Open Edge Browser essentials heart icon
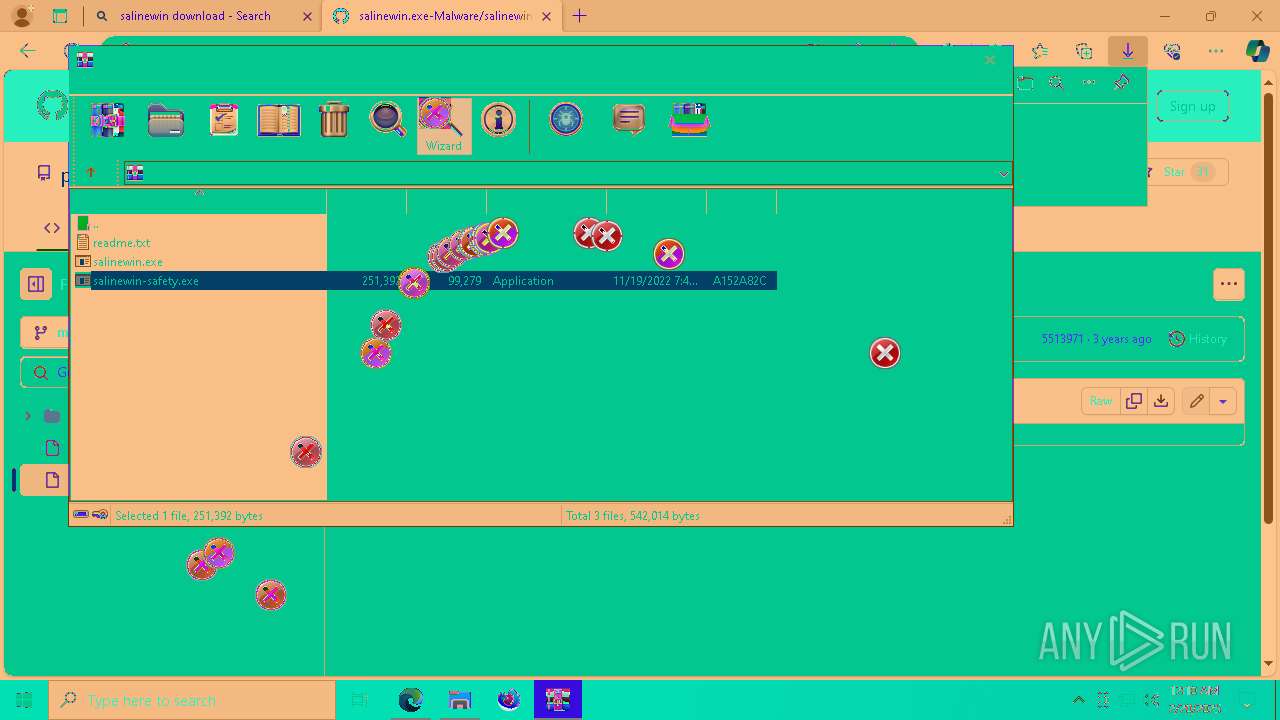The height and width of the screenshot is (720, 1280). click(x=1172, y=52)
